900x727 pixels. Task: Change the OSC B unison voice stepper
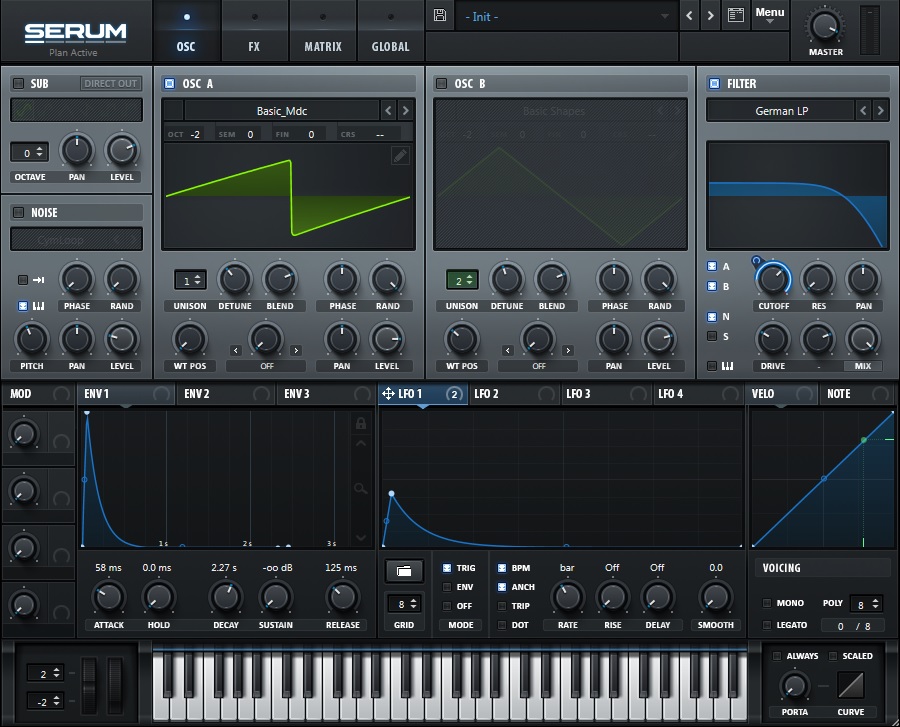[462, 280]
